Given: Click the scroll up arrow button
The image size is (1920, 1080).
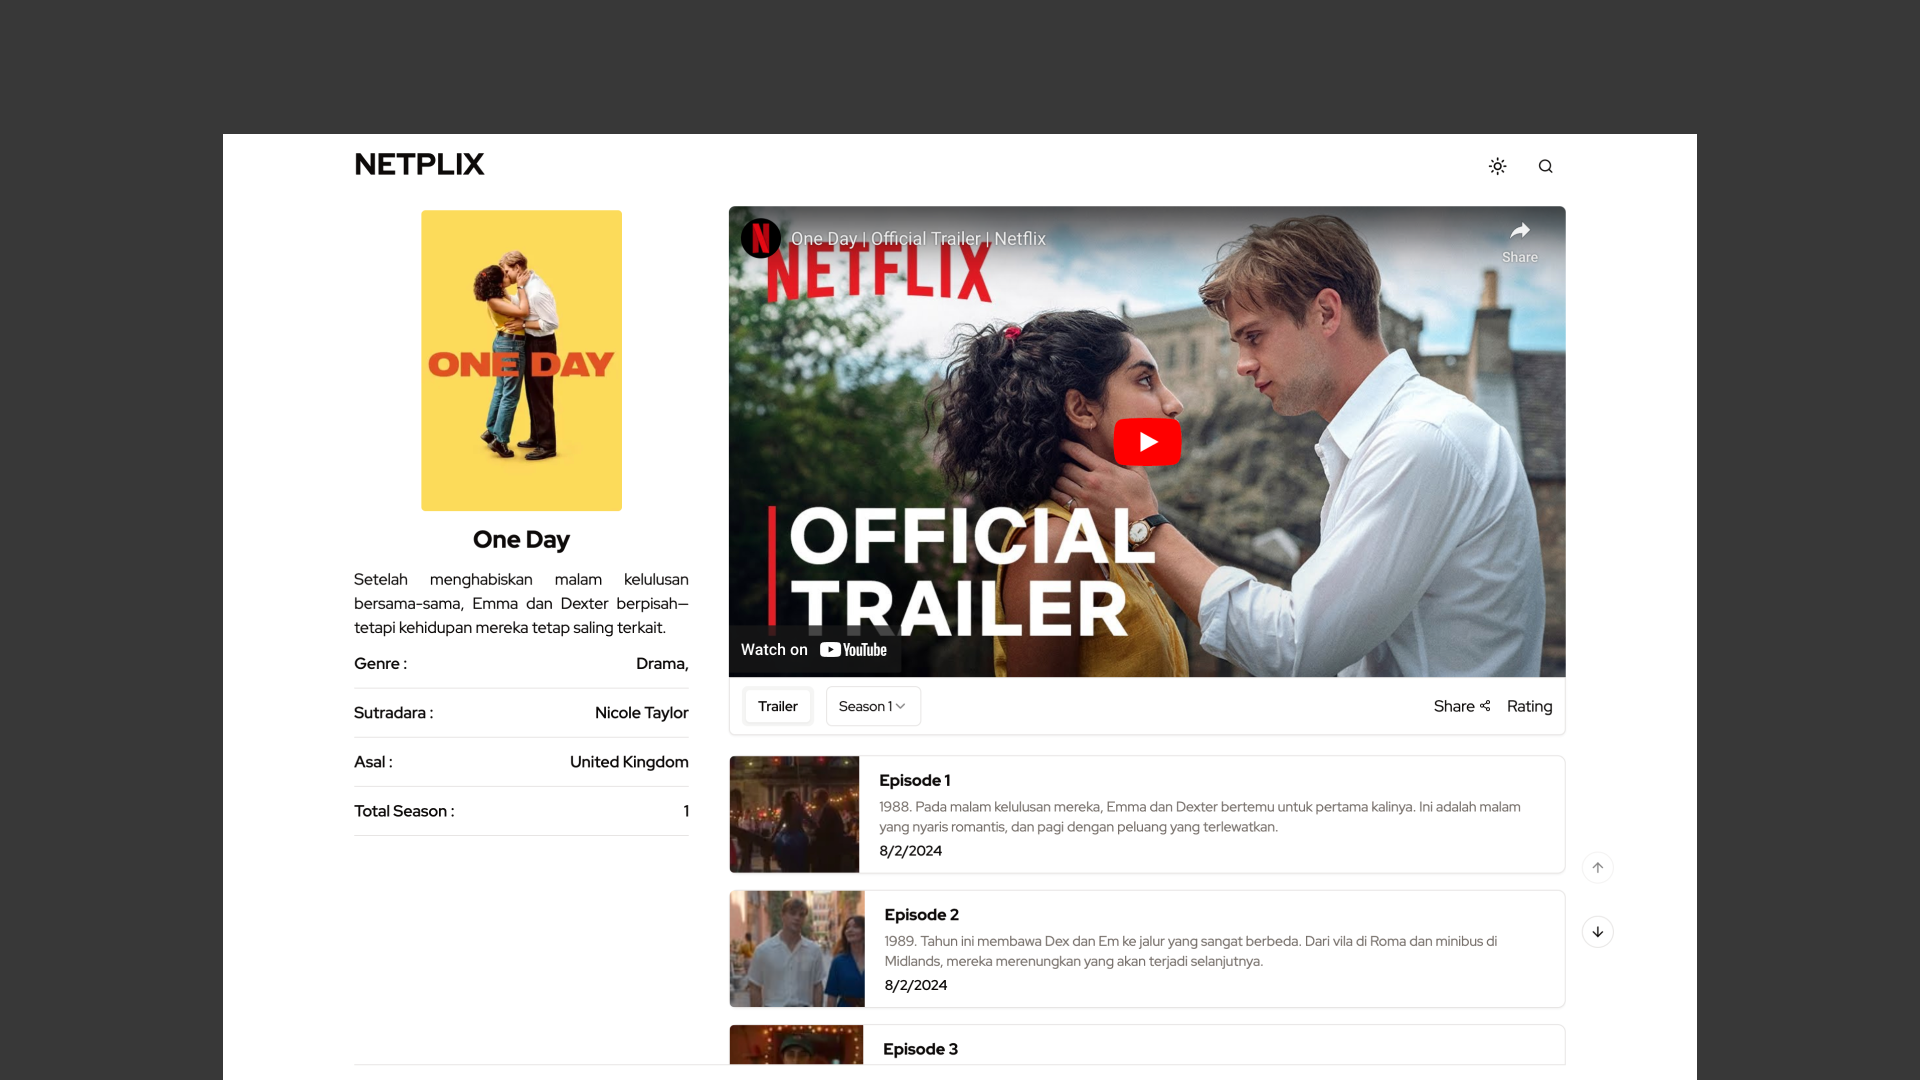Looking at the screenshot, I should [1597, 867].
